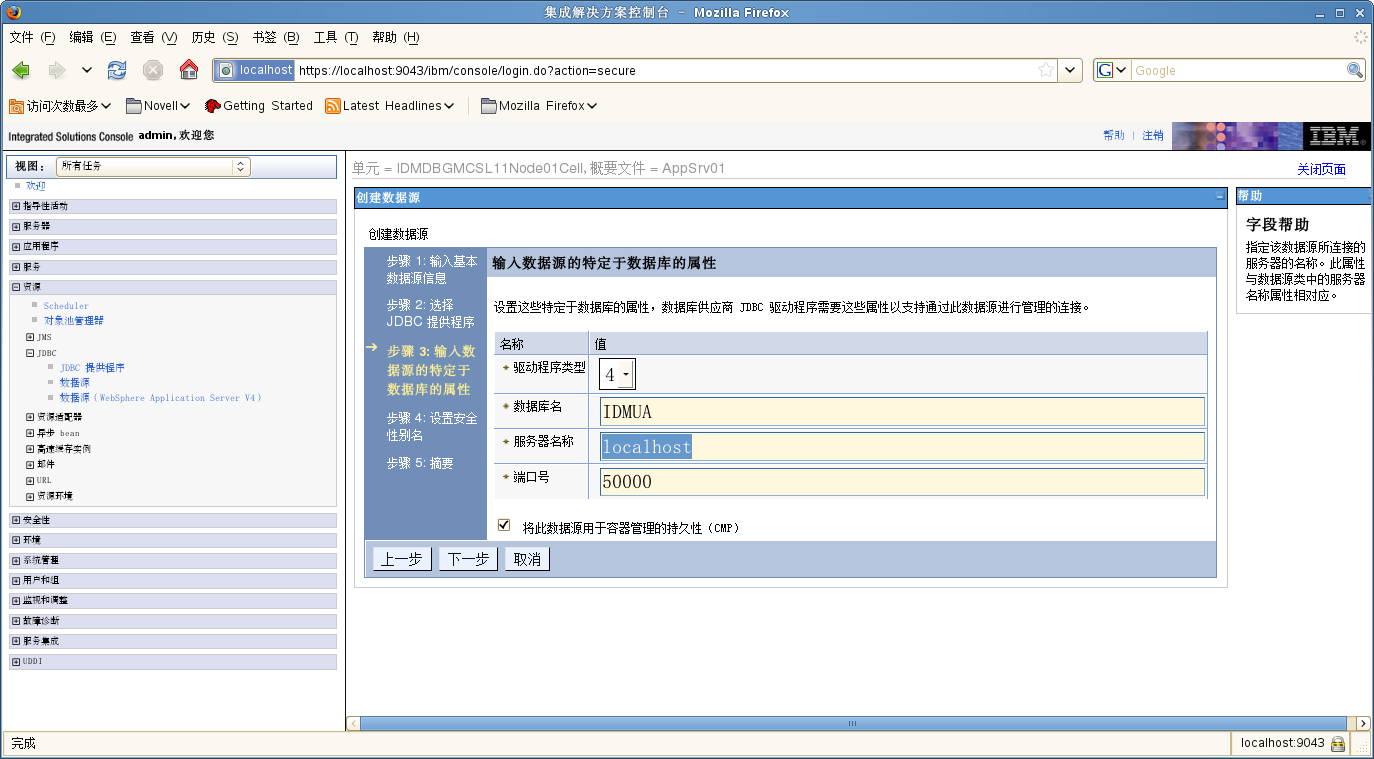Image resolution: width=1374 pixels, height=759 pixels.
Task: Open the Mozilla Firefox bookmarks folder
Action: pos(539,106)
